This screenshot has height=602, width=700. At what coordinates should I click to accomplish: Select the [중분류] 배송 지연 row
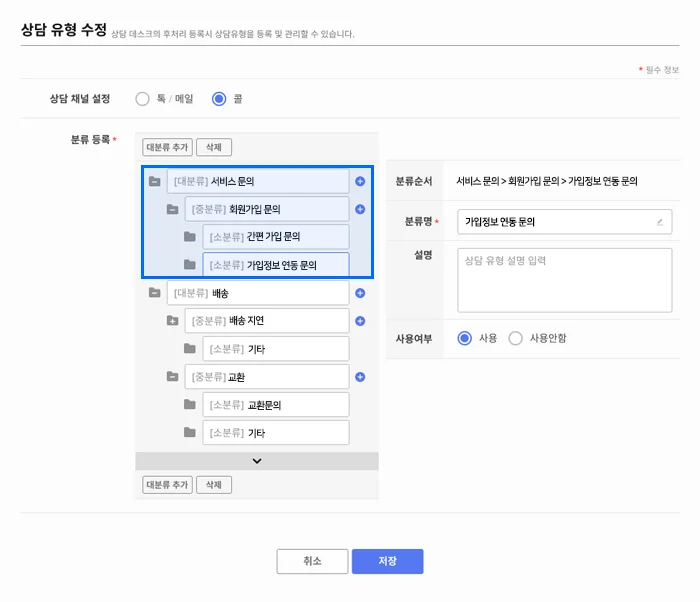click(267, 321)
